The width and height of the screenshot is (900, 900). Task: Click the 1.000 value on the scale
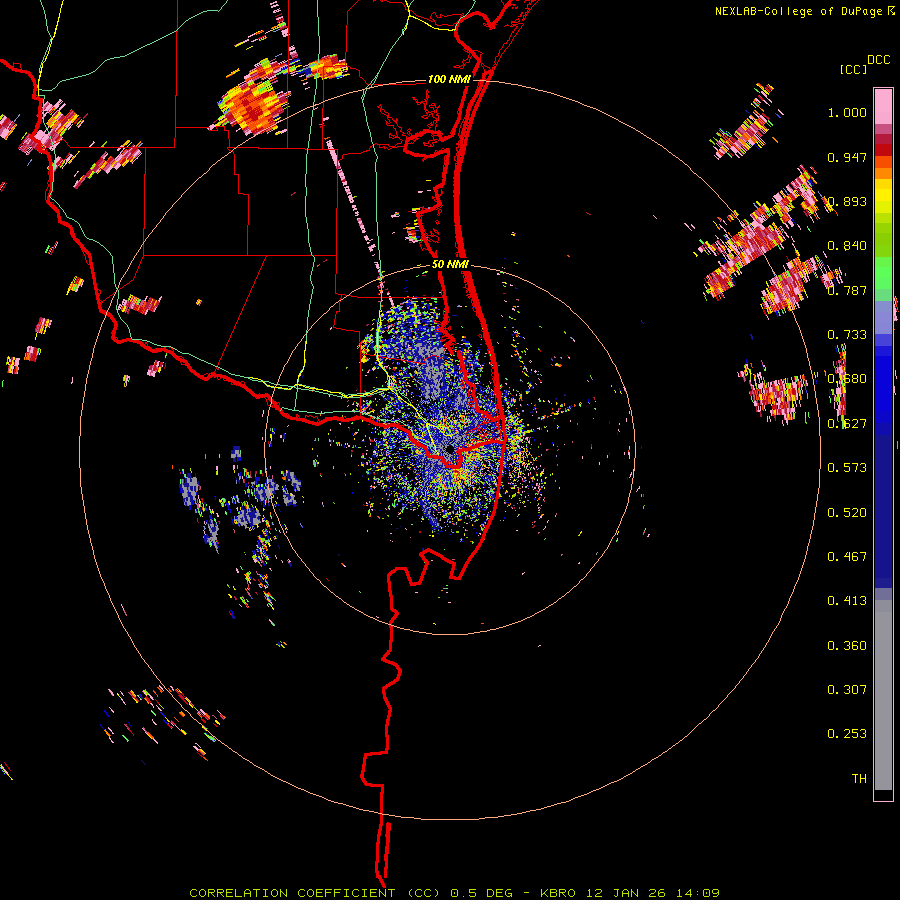click(x=847, y=112)
